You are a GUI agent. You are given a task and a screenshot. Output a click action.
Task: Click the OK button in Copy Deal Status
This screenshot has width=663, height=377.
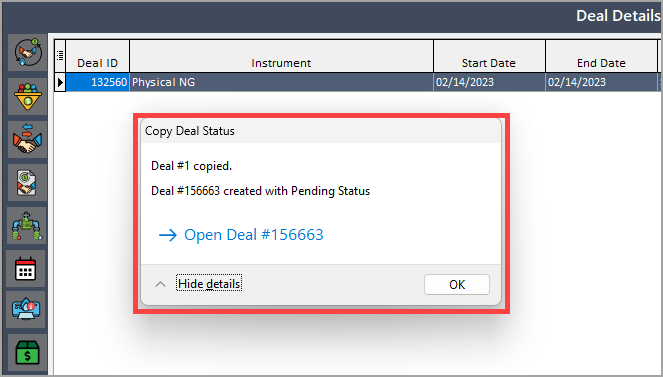pos(457,284)
